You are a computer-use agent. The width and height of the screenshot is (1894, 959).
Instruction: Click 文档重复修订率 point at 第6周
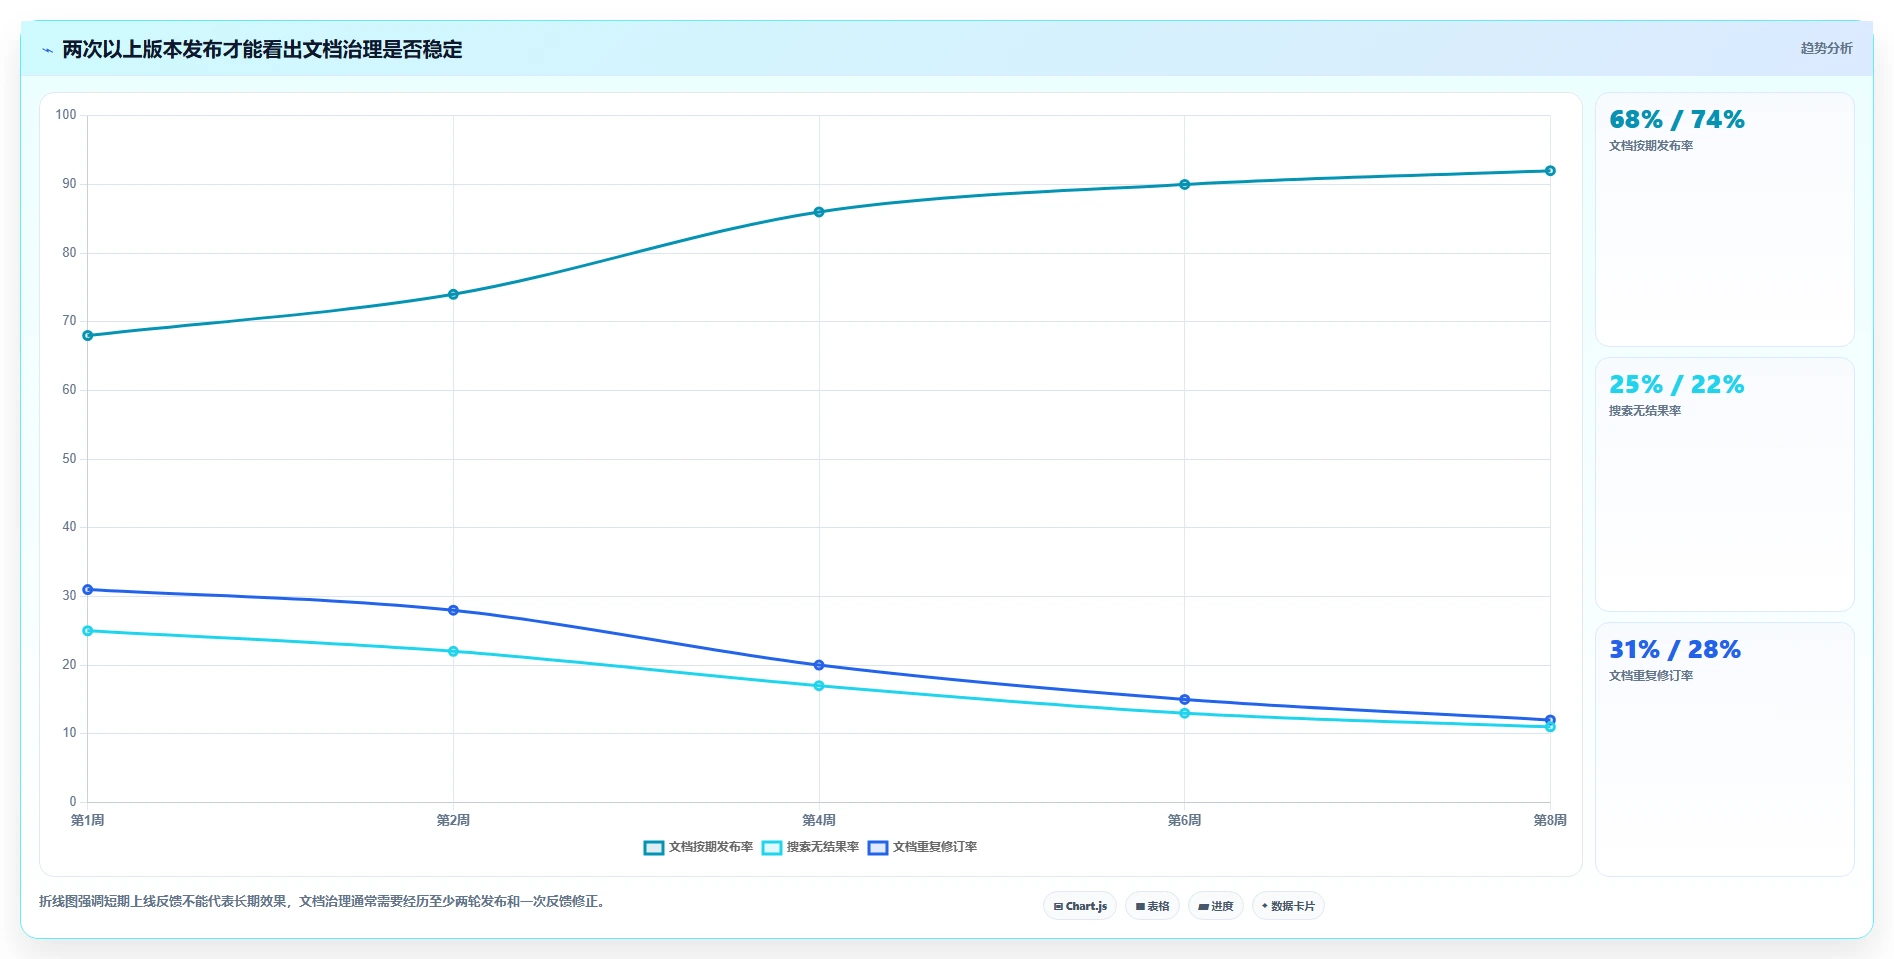coord(1184,700)
